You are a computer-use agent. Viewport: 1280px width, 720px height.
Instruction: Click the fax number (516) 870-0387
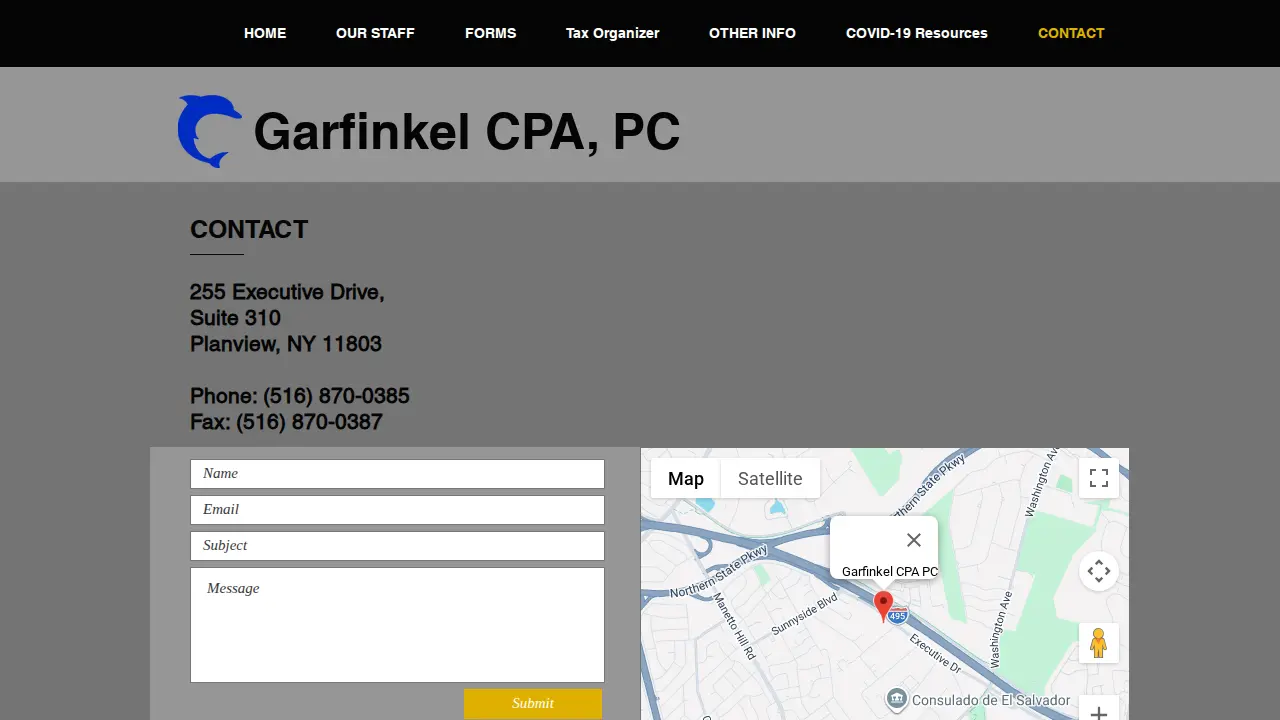click(x=309, y=422)
